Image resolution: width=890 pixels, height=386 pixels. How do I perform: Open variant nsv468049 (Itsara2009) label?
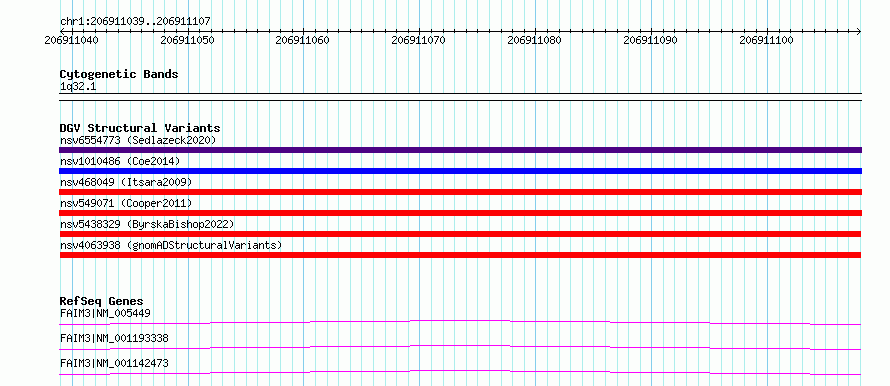(x=126, y=182)
